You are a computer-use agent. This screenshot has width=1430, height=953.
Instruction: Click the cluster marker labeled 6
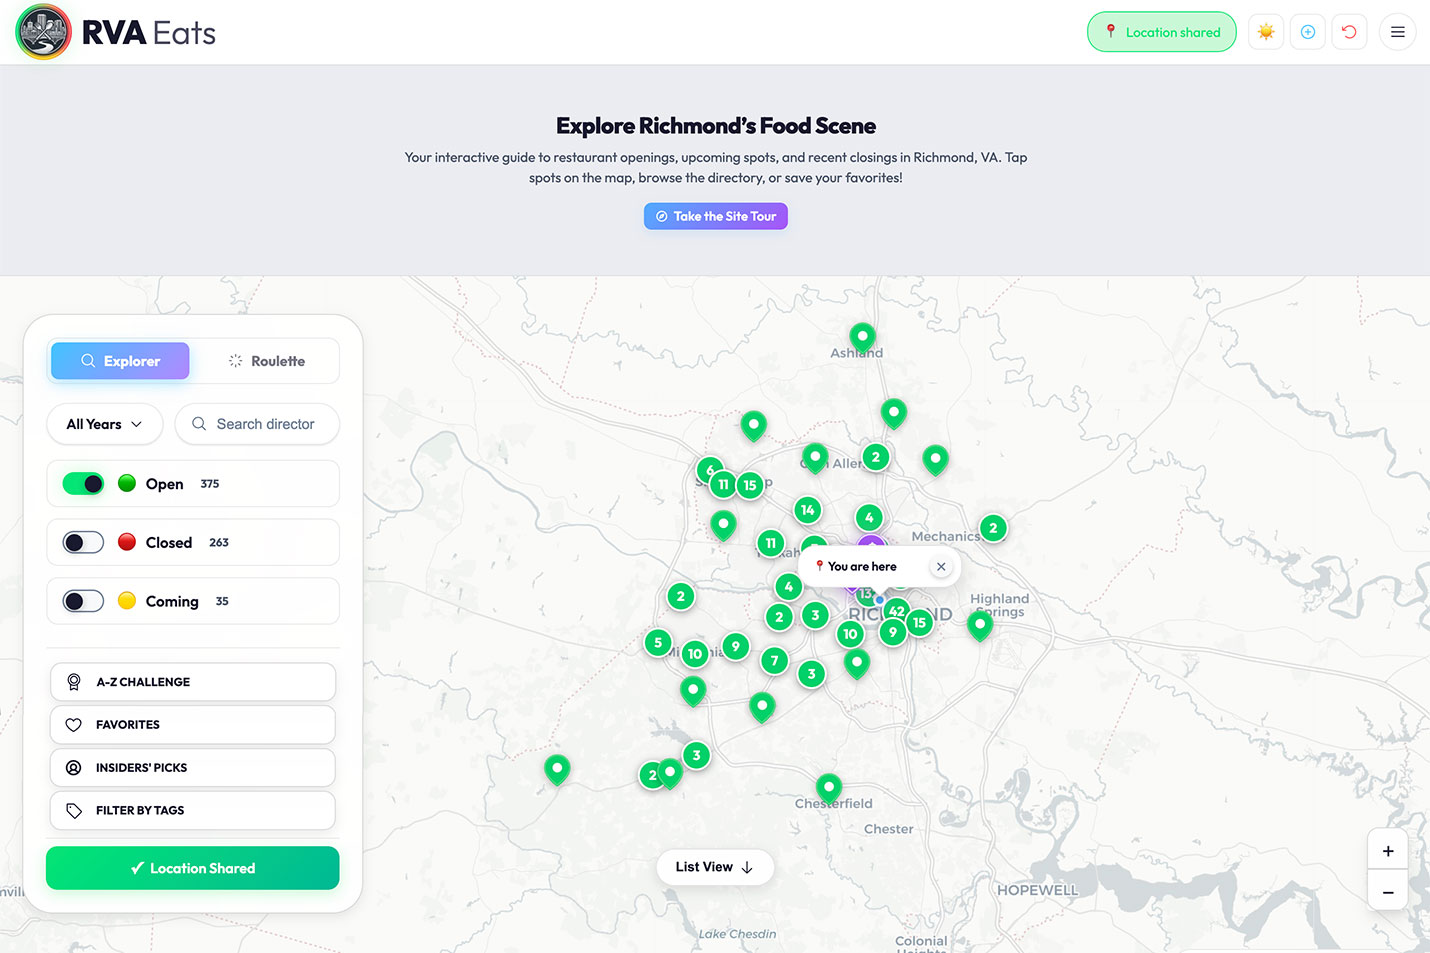[x=709, y=468]
